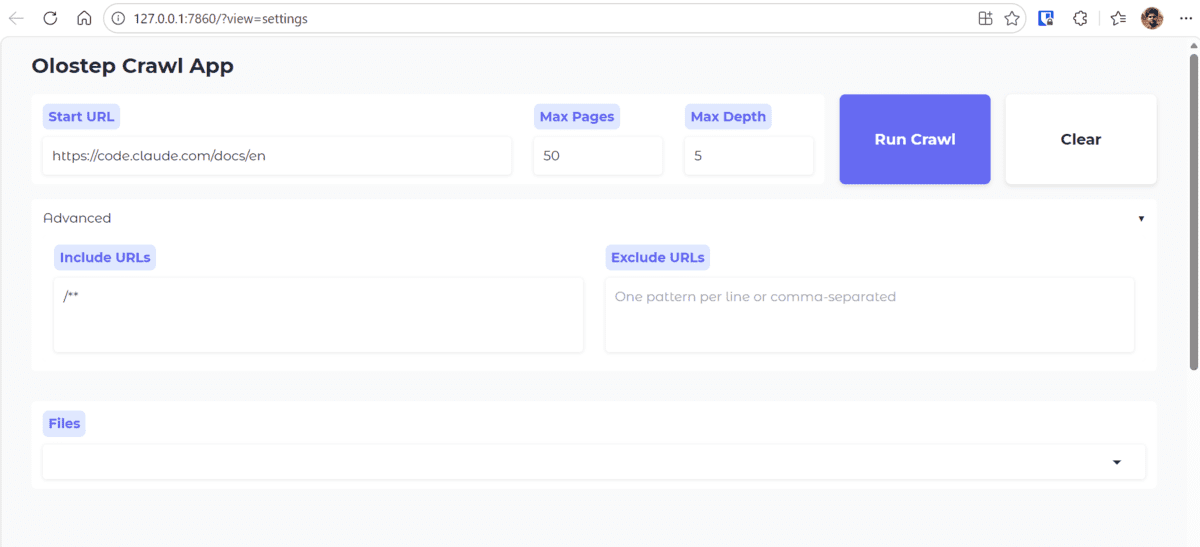Click the Files label
Image resolution: width=1200 pixels, height=547 pixels.
pos(64,423)
